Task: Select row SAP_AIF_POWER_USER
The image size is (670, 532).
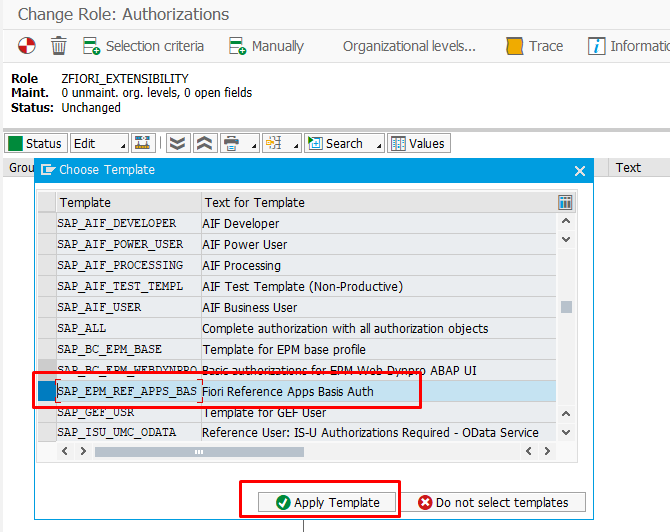Action: click(x=297, y=244)
